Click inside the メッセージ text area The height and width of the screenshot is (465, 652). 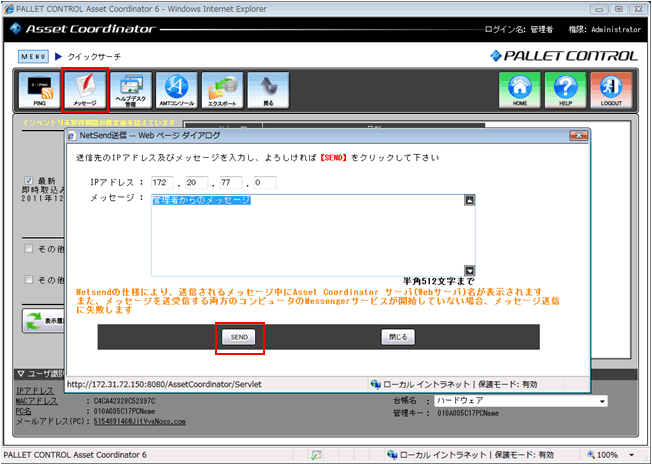pos(308,235)
